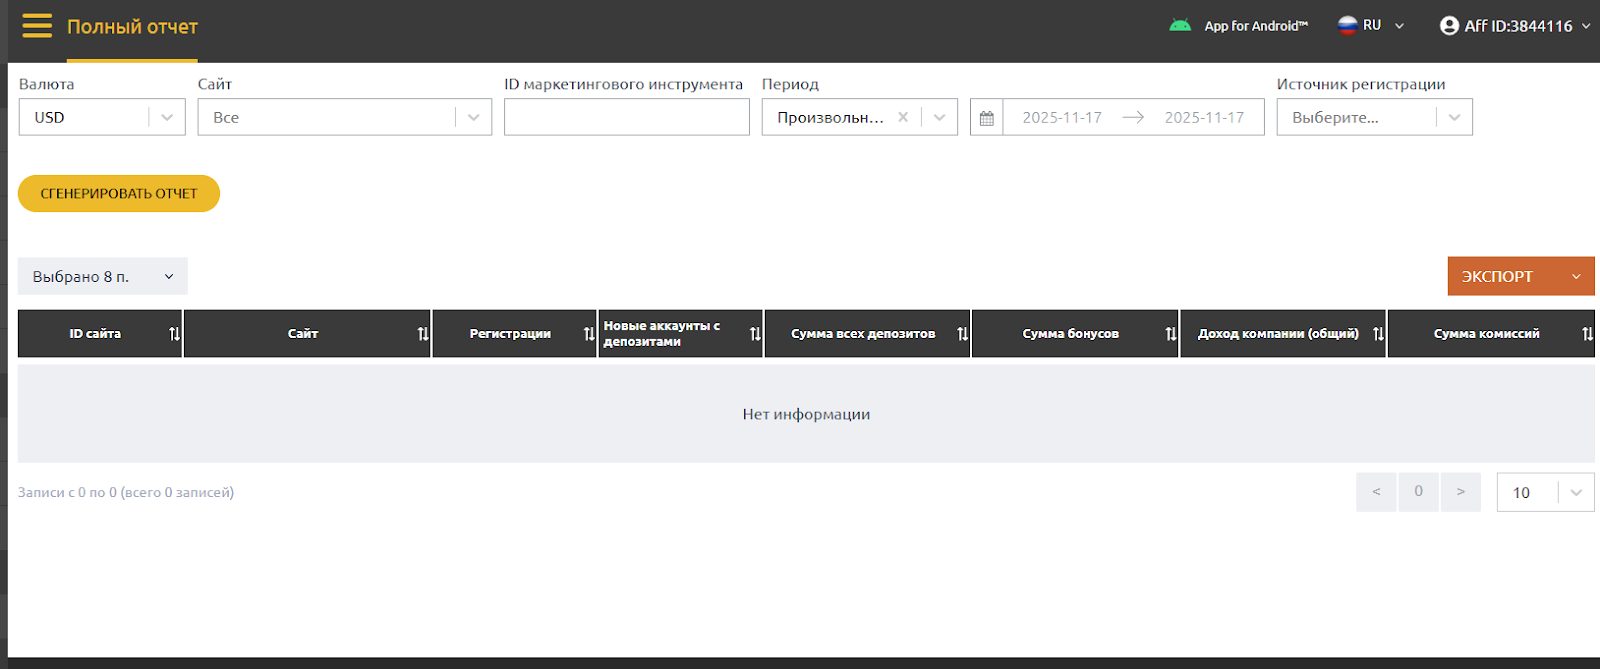Click the Android app icon

point(1180,26)
